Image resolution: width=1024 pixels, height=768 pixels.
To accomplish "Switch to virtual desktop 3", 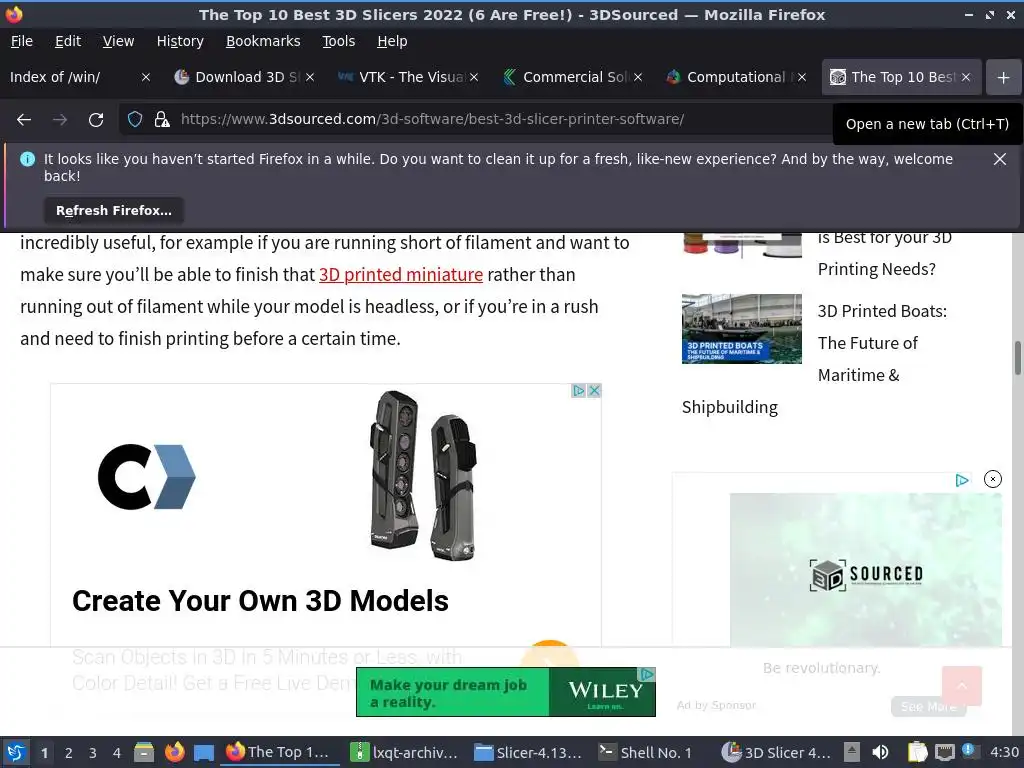I will [x=93, y=753].
